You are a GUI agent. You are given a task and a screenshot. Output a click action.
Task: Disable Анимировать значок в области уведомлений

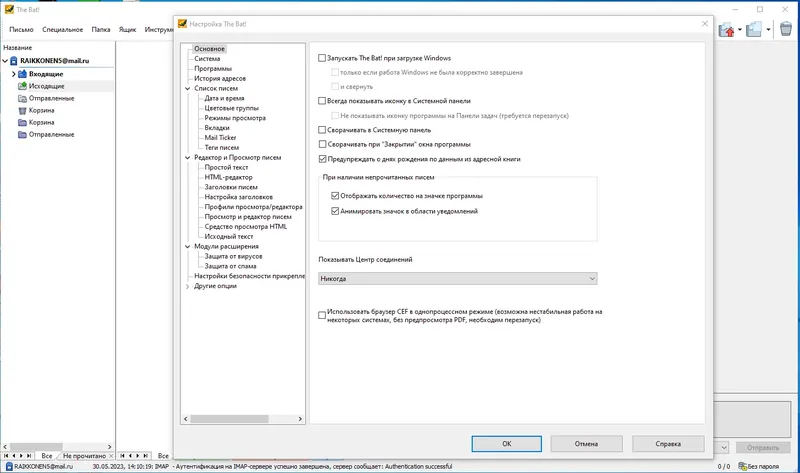tap(335, 211)
